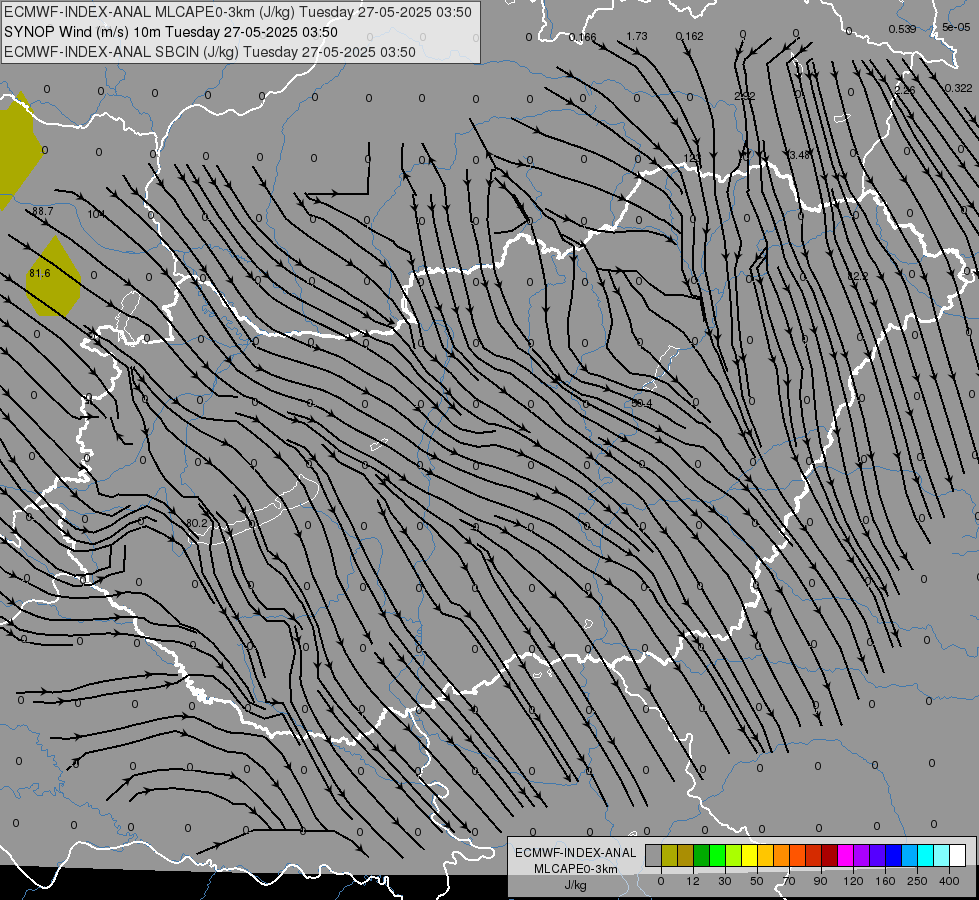Click the legend tick label 50

click(757, 881)
